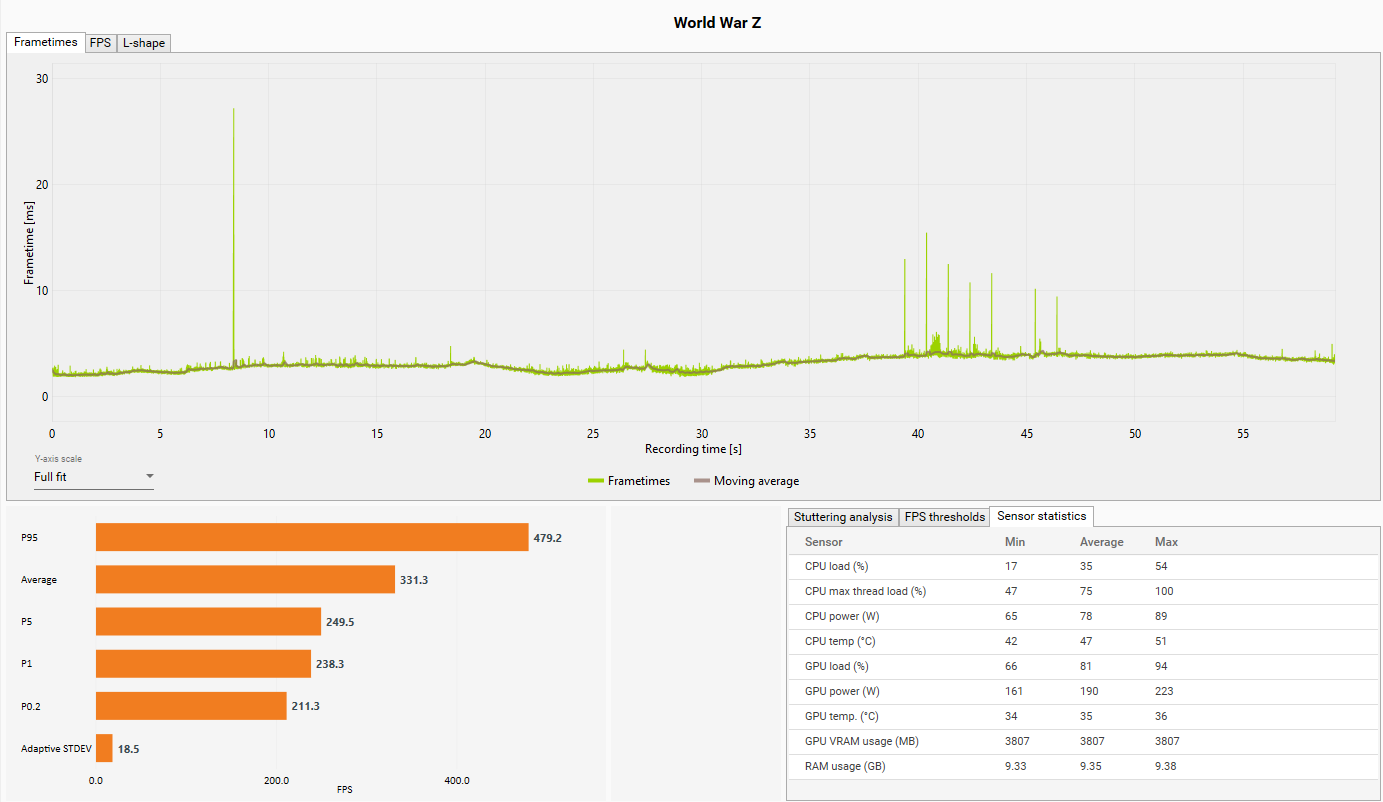The image size is (1383, 802).
Task: Select the CPU load (%) row
Action: pyautogui.click(x=1082, y=566)
